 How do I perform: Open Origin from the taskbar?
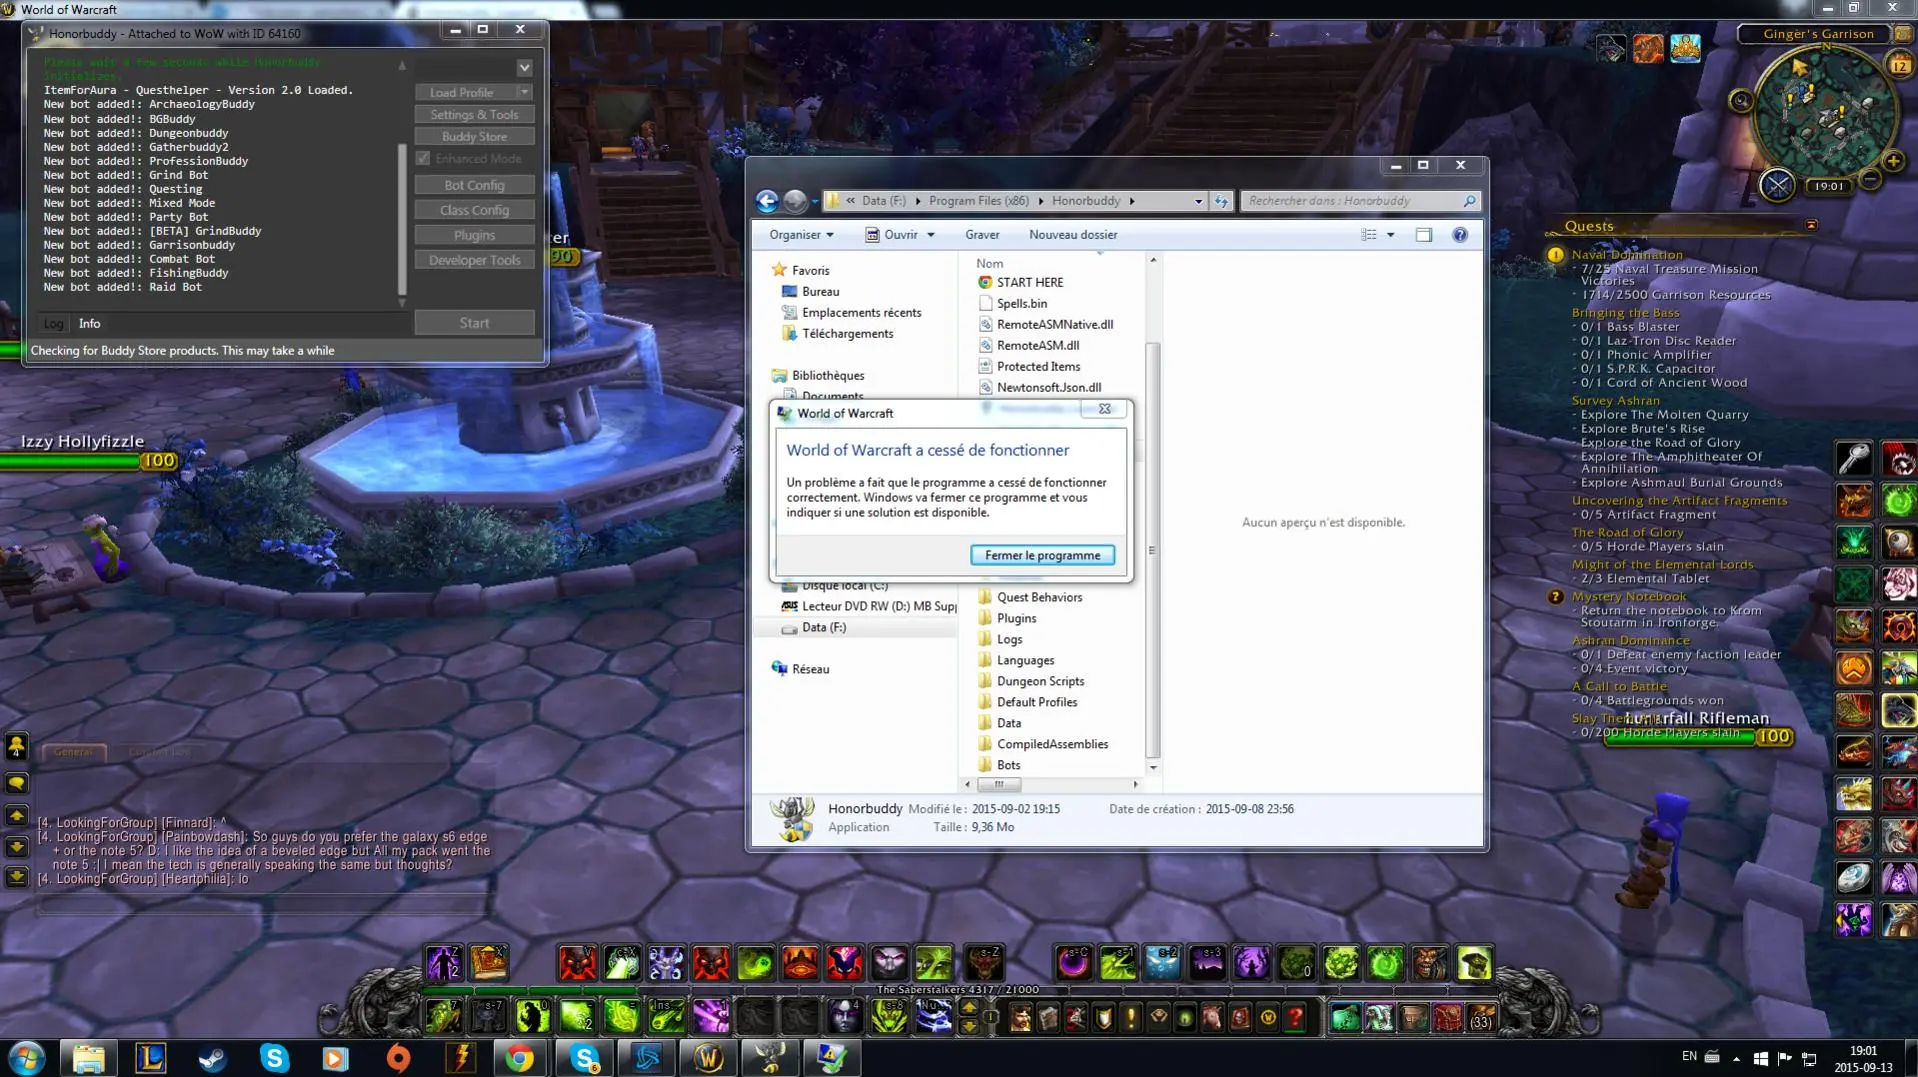398,1058
